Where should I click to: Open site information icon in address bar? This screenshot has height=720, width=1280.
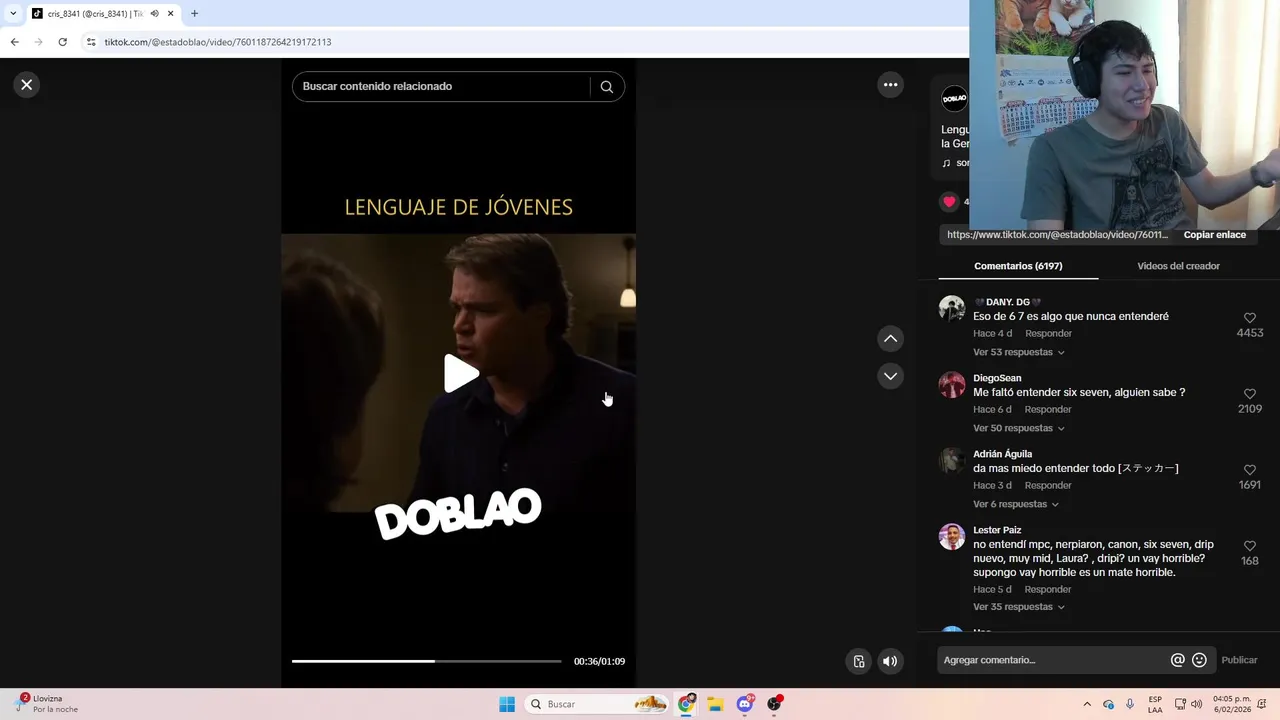pyautogui.click(x=91, y=42)
